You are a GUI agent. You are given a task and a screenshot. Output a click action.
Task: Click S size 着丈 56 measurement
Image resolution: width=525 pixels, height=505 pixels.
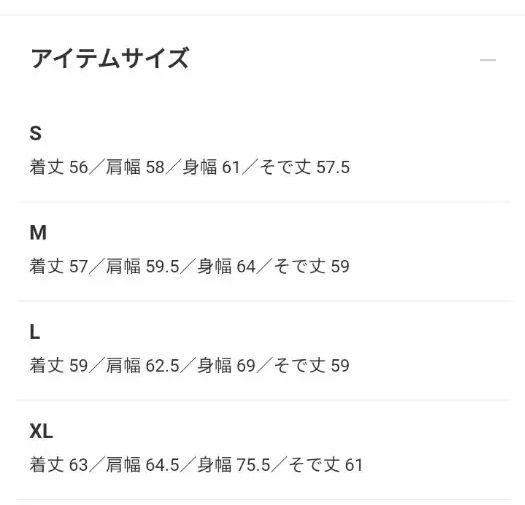[x=59, y=167]
